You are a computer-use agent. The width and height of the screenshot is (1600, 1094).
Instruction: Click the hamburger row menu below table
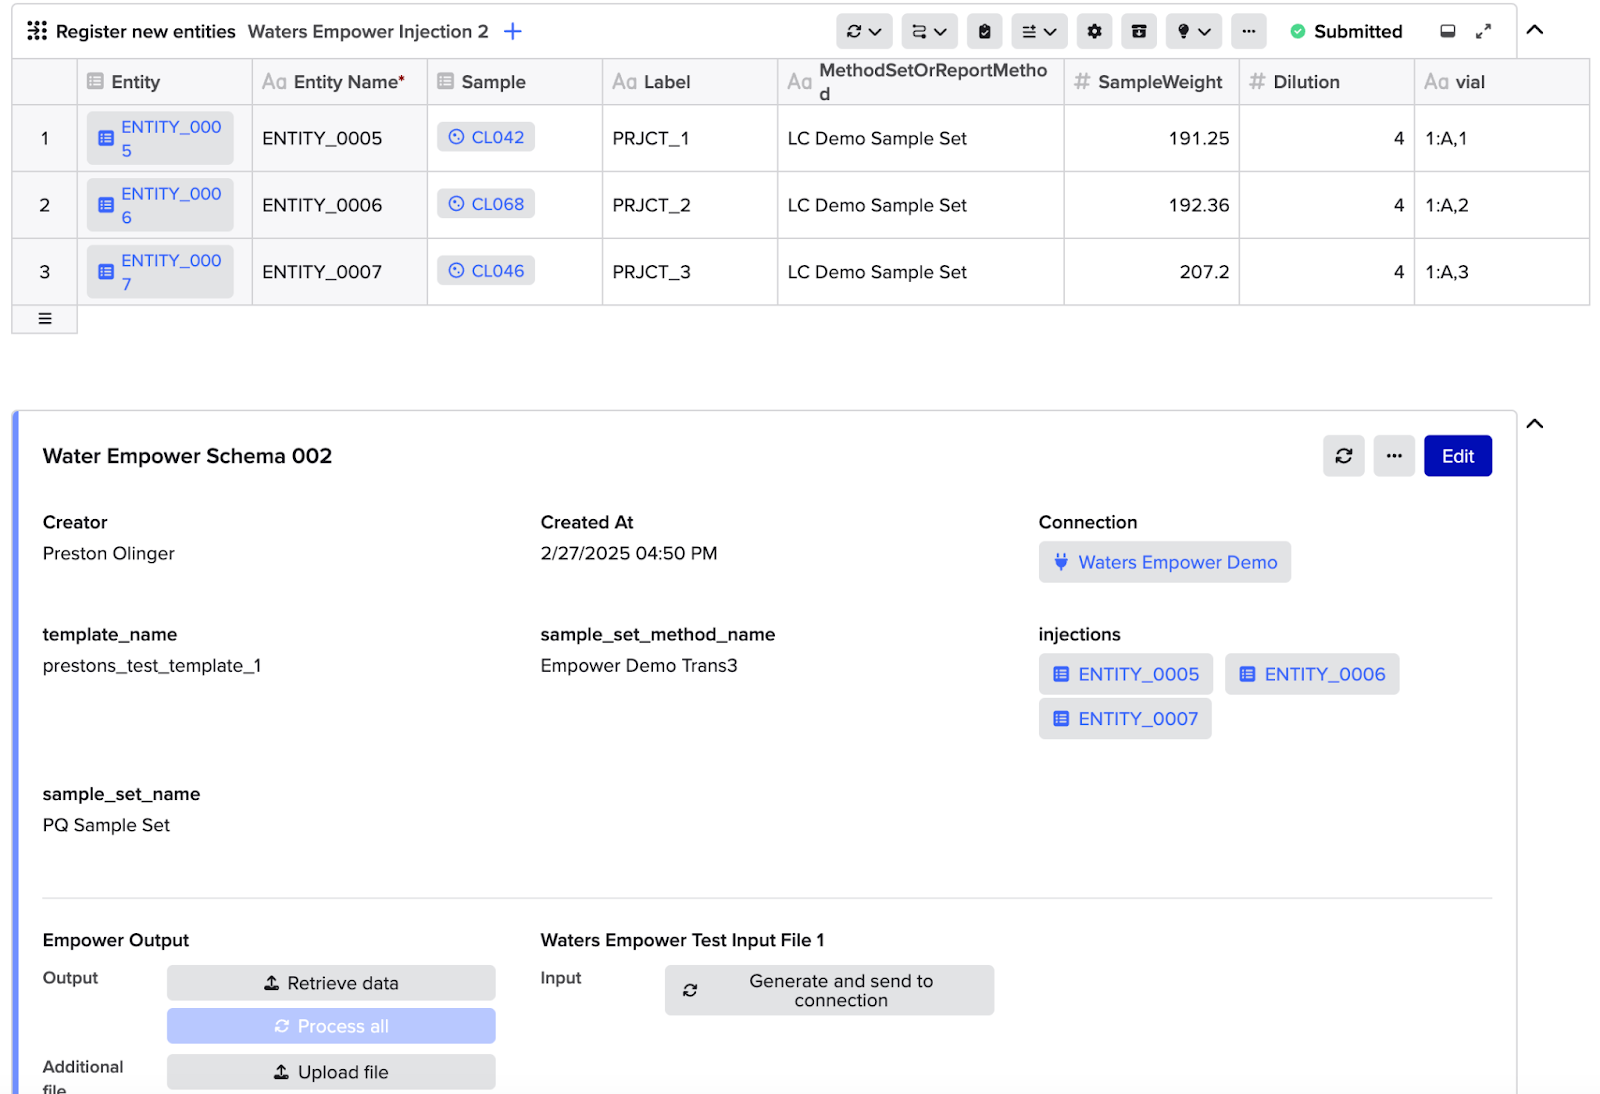(x=44, y=319)
